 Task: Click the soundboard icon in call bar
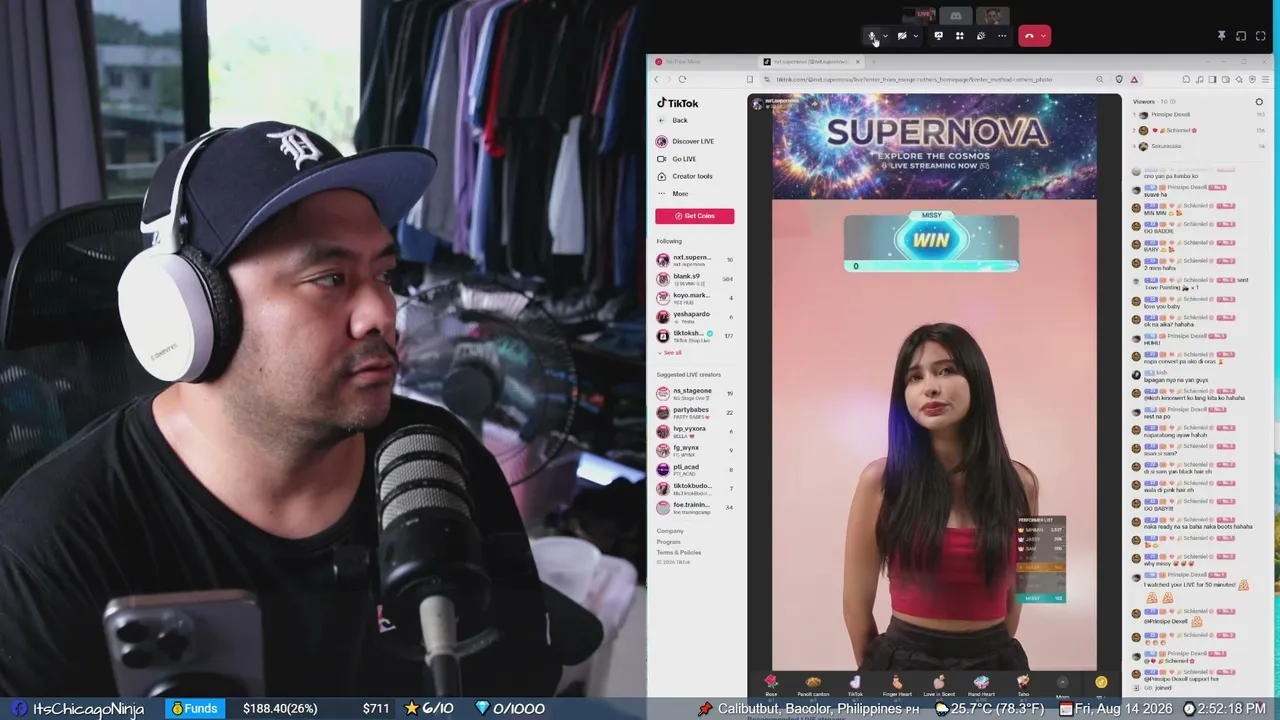click(x=980, y=36)
